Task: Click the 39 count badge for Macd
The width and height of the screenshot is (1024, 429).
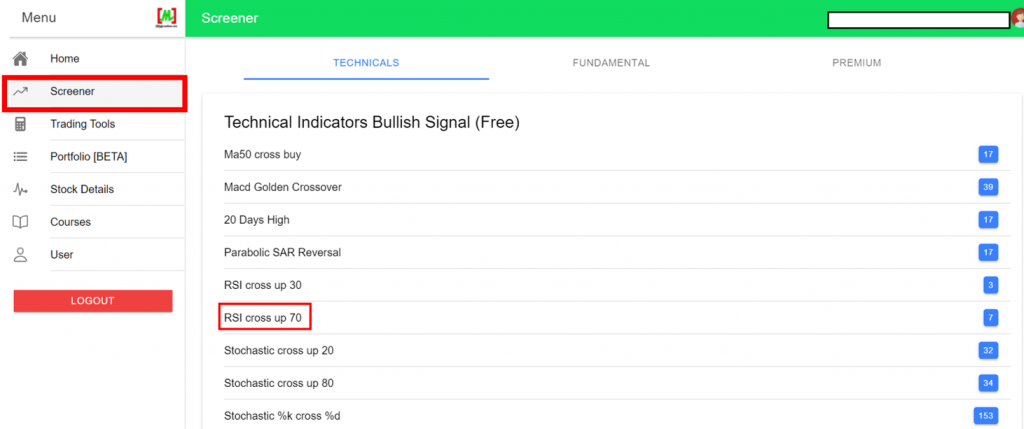Action: (988, 187)
